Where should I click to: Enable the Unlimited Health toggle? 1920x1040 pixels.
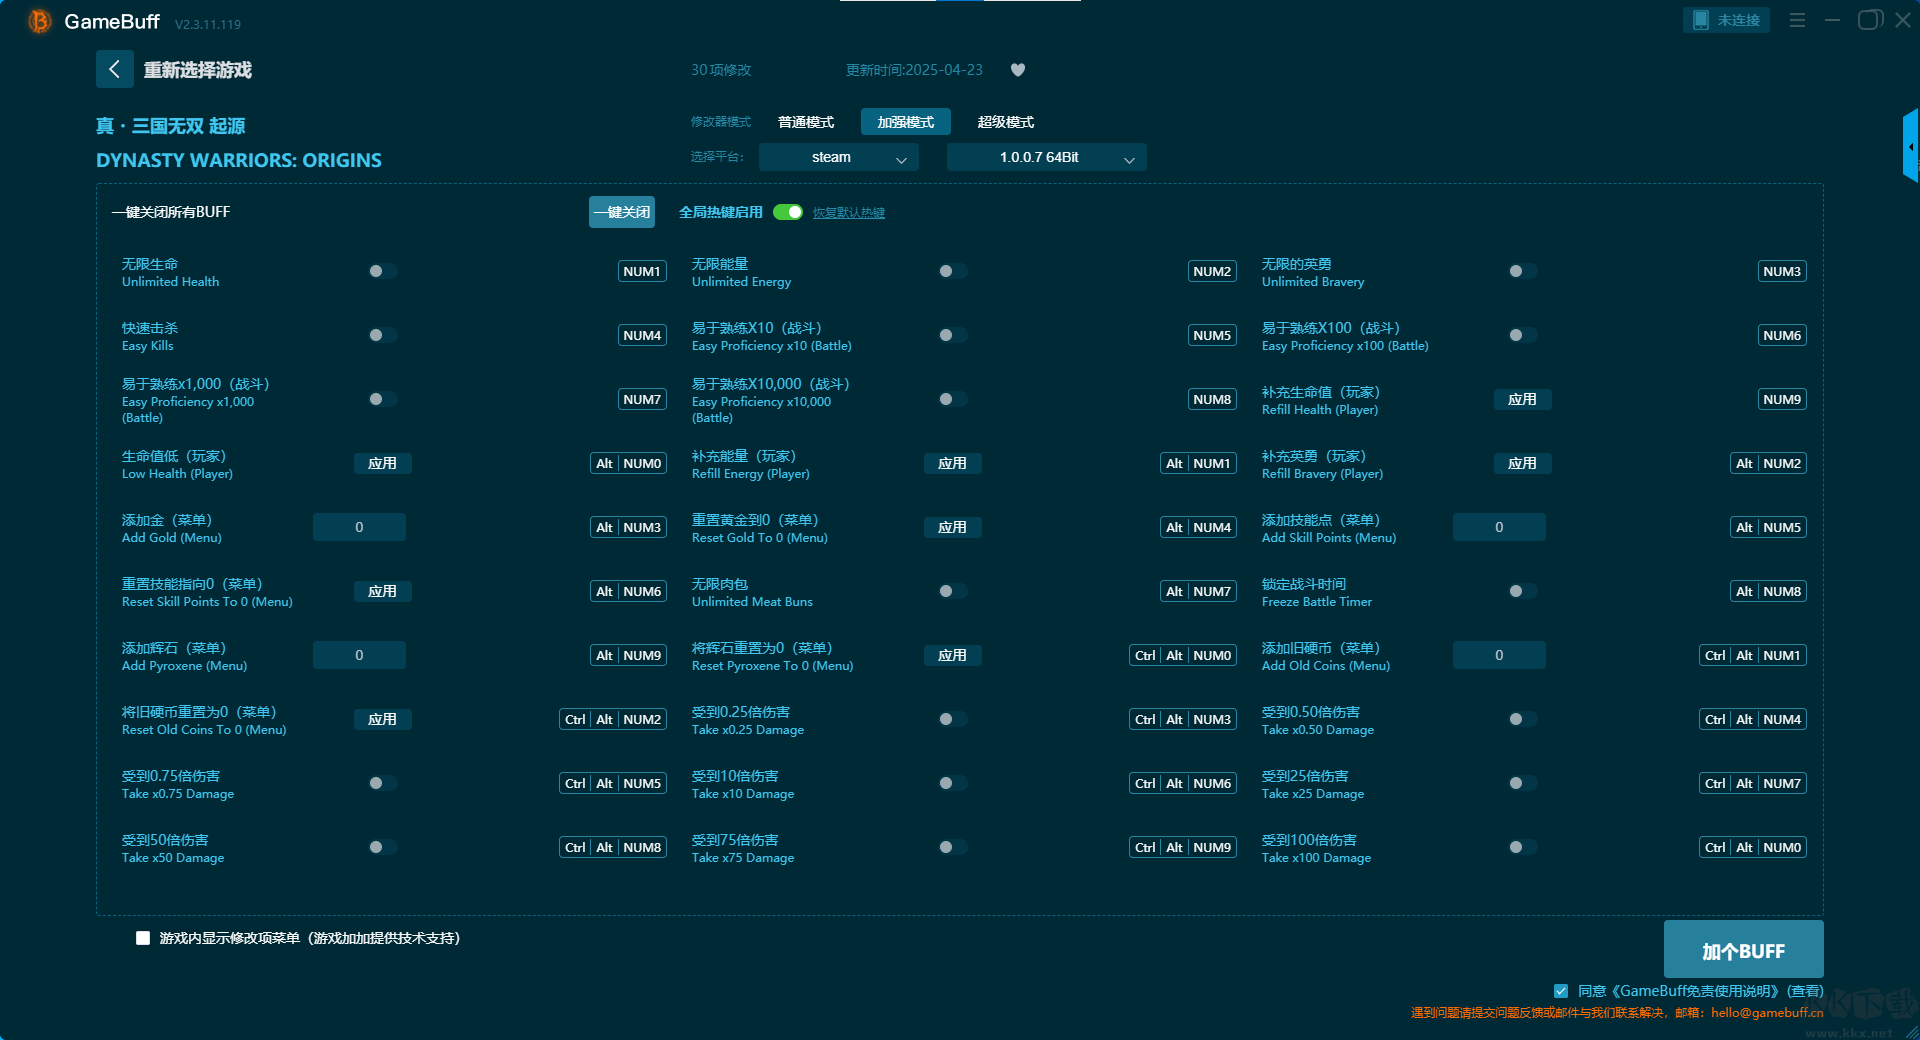coord(382,271)
